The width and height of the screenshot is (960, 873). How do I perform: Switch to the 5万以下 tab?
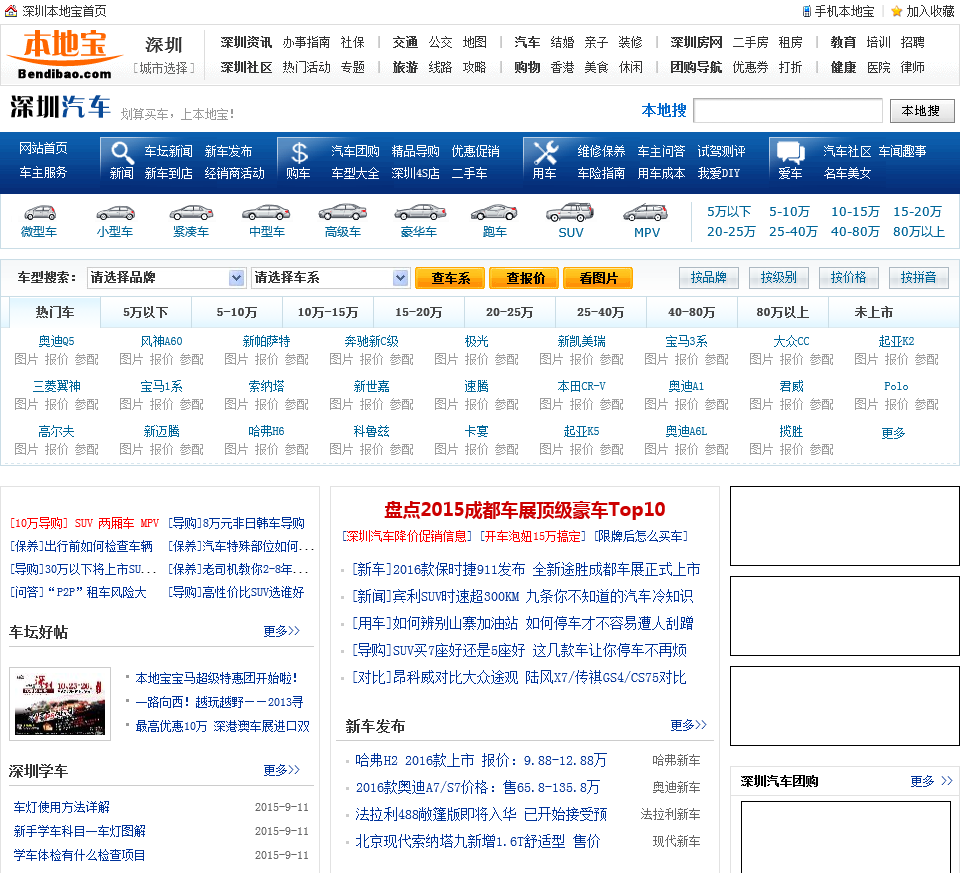point(146,312)
